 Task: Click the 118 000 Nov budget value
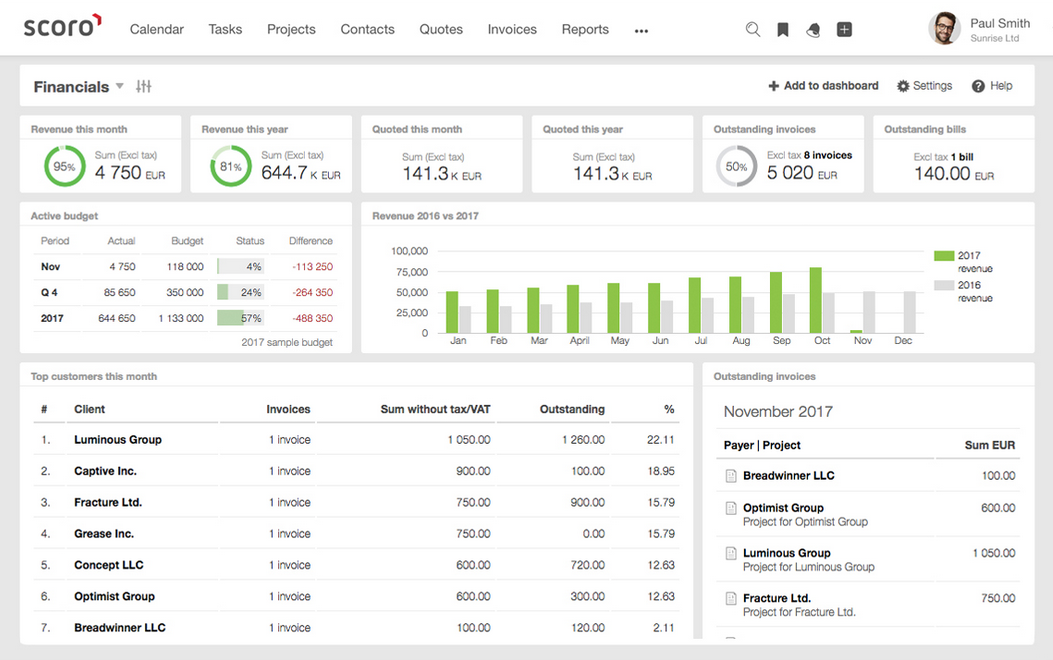pos(185,267)
